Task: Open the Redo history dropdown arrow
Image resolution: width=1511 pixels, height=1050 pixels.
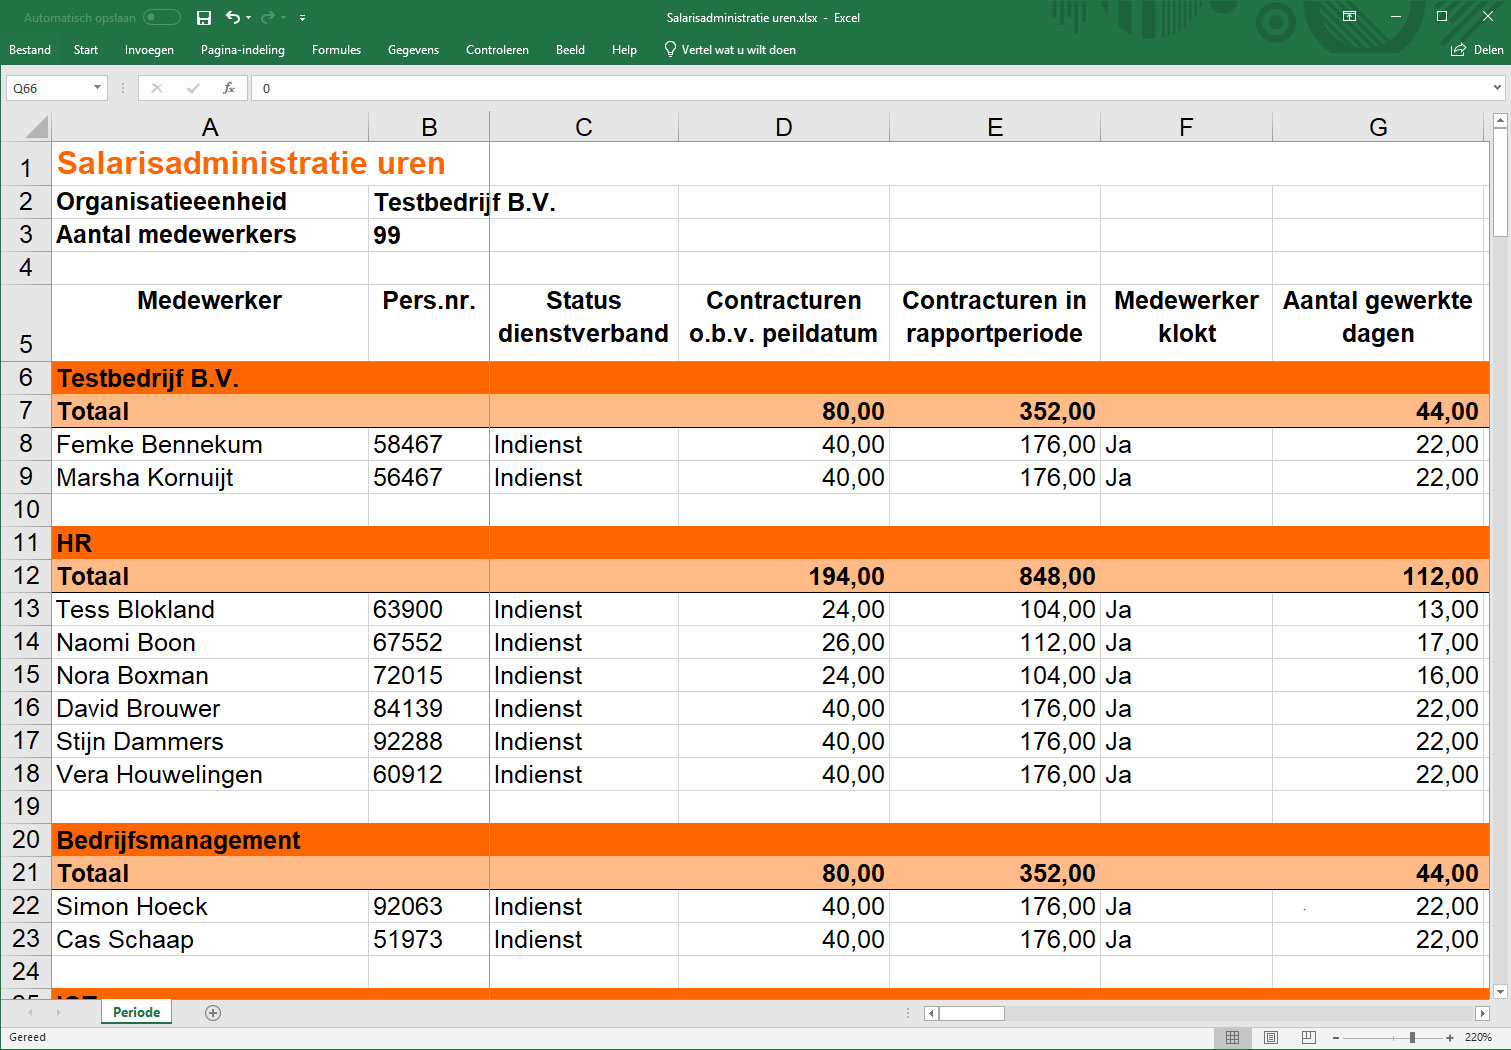Action: pyautogui.click(x=284, y=18)
